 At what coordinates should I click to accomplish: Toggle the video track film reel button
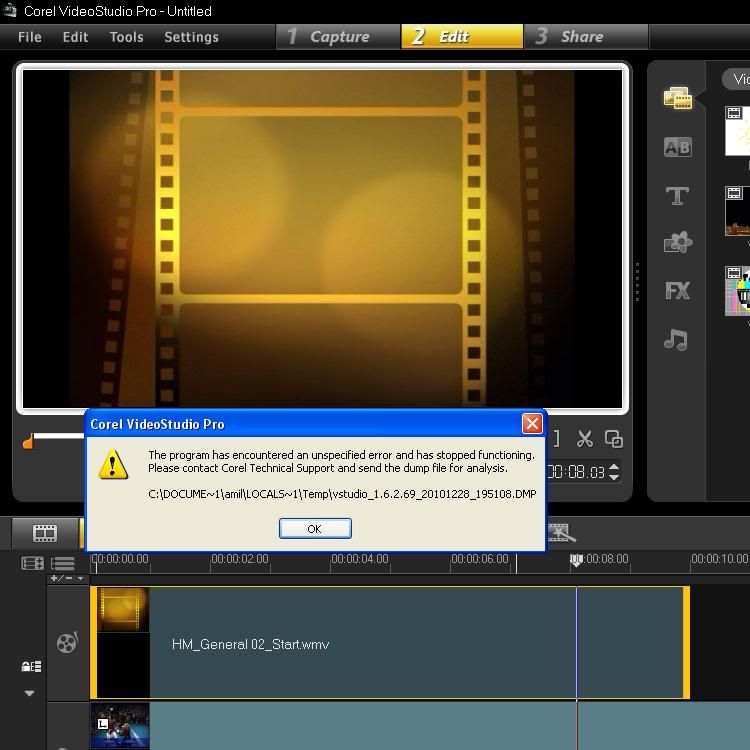pyautogui.click(x=67, y=642)
